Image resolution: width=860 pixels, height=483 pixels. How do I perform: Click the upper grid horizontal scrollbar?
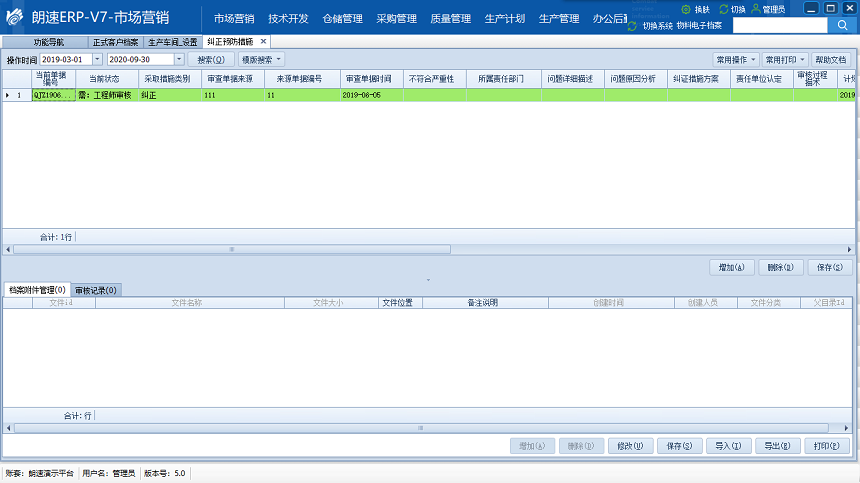coord(230,249)
